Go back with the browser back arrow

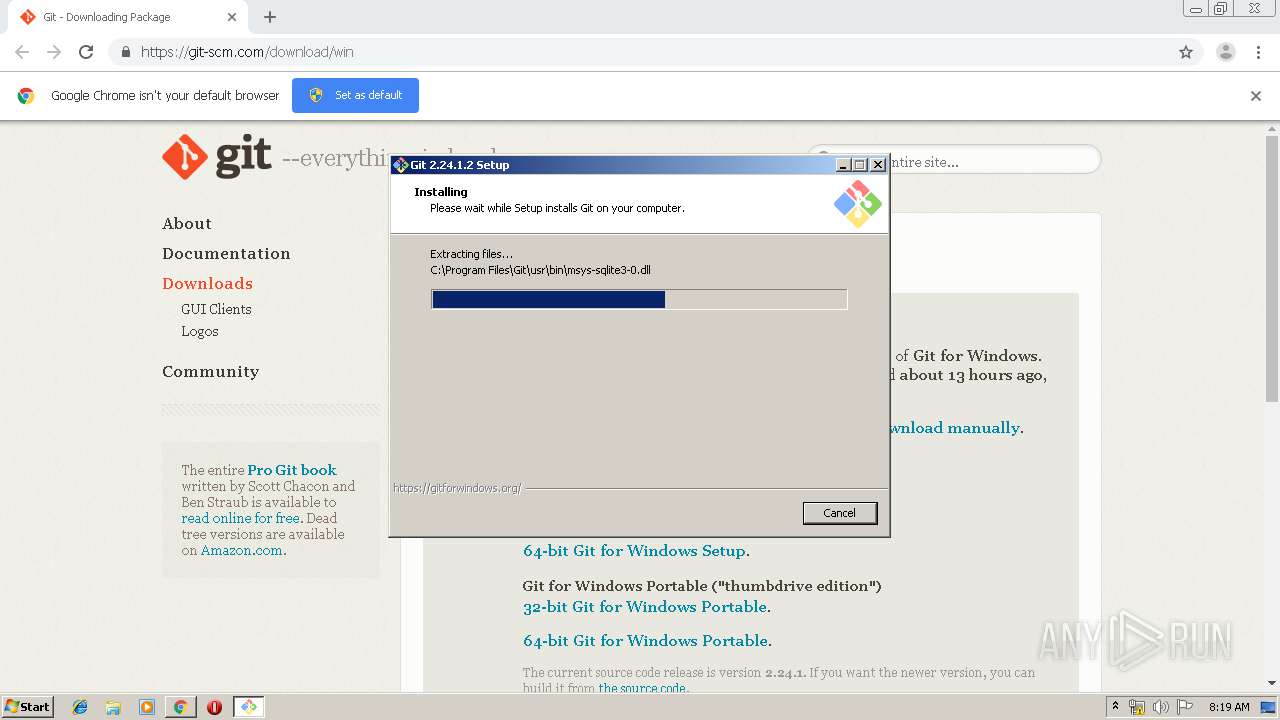[22, 52]
